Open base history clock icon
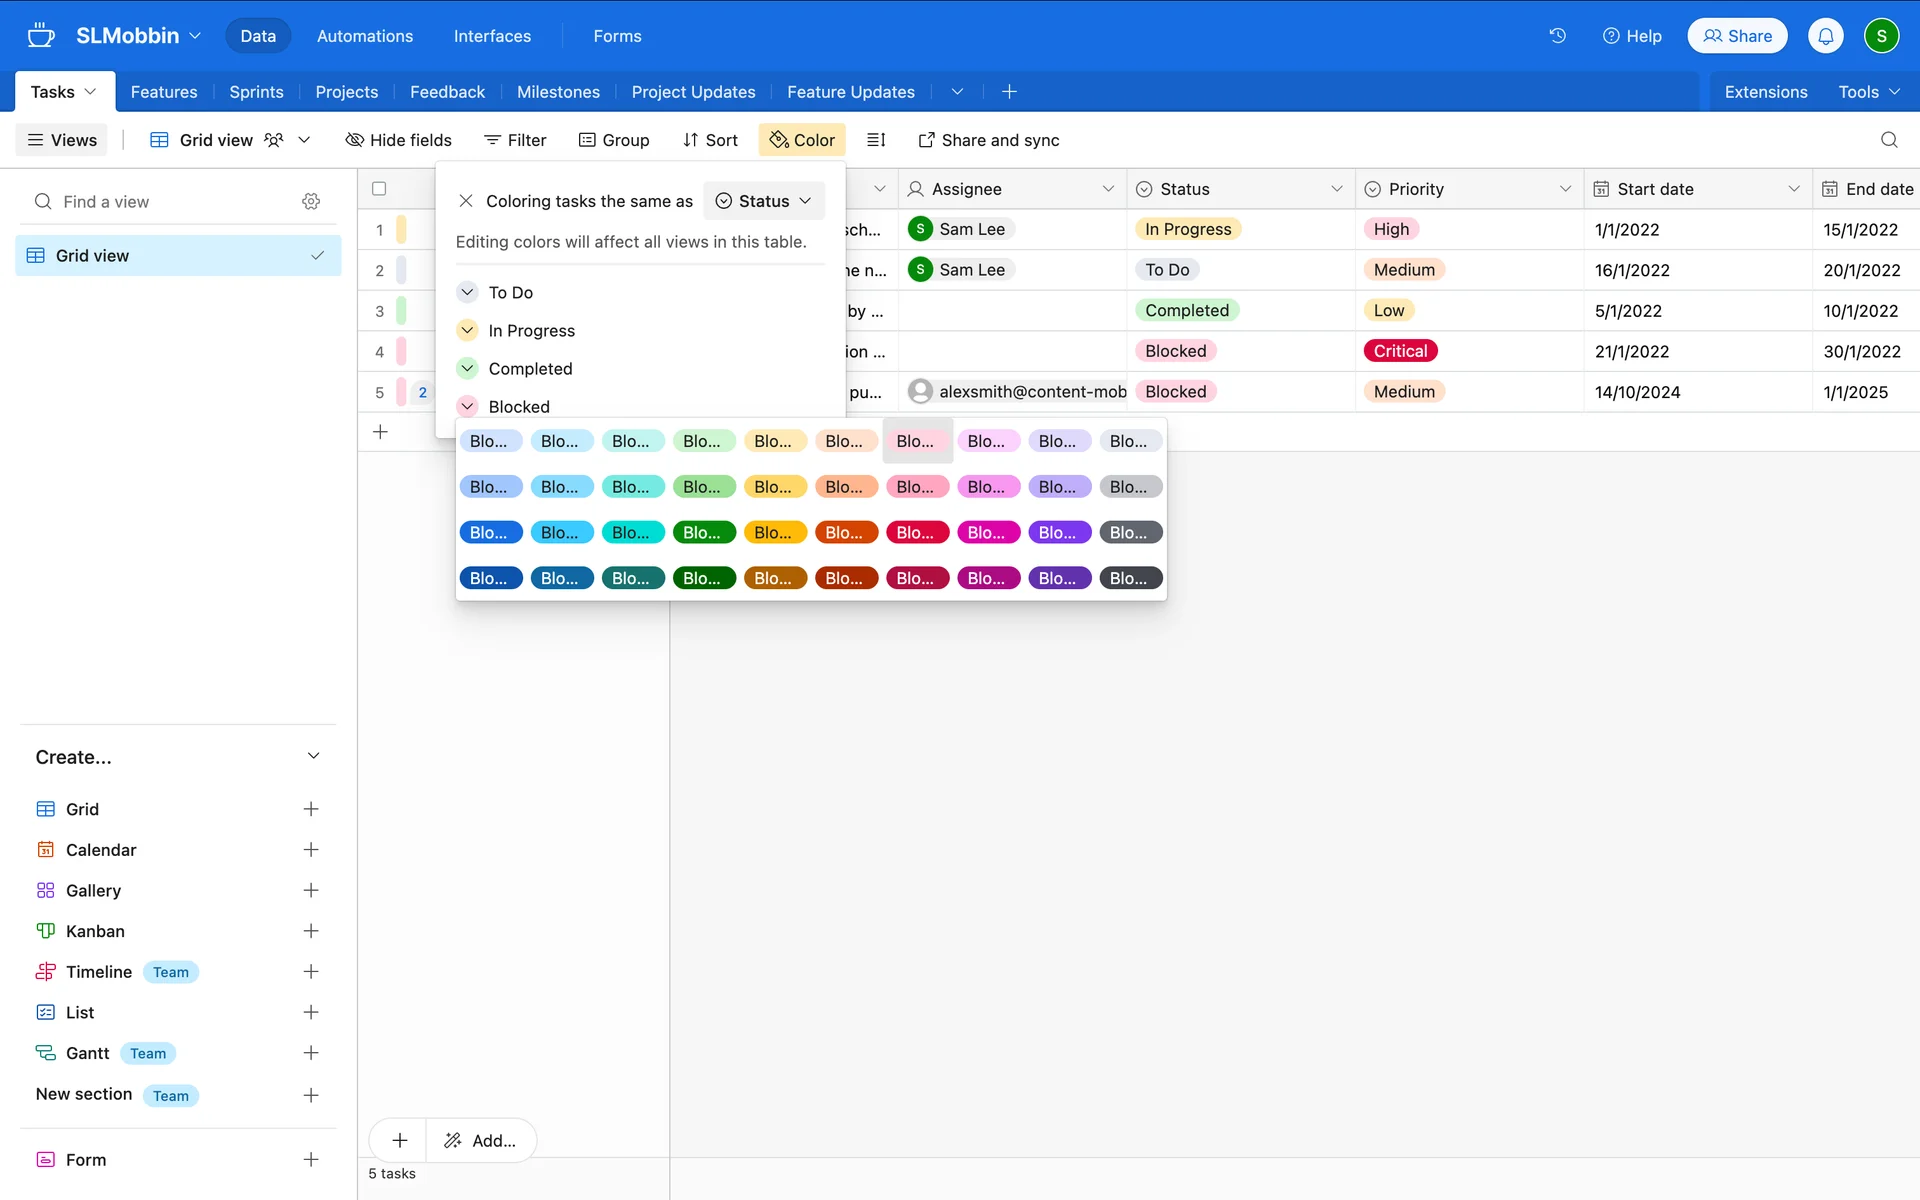The width and height of the screenshot is (1920, 1200). (1557, 36)
